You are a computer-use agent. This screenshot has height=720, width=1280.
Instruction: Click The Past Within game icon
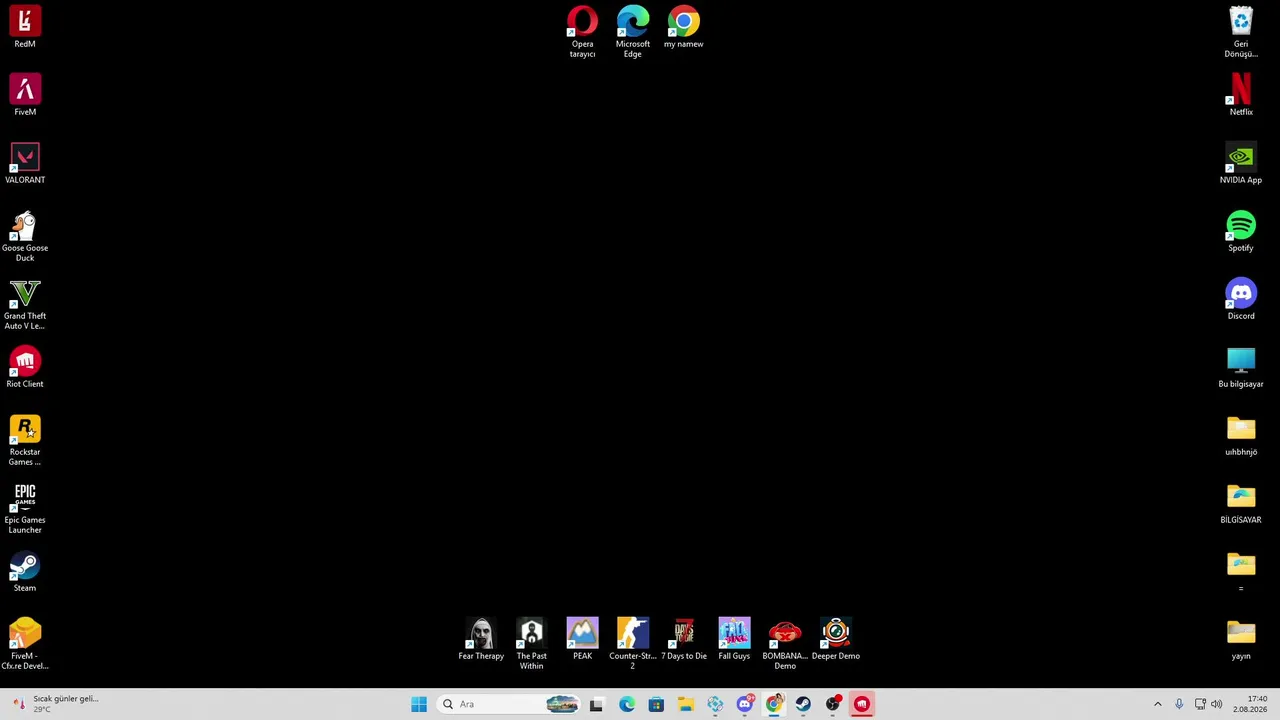(532, 644)
